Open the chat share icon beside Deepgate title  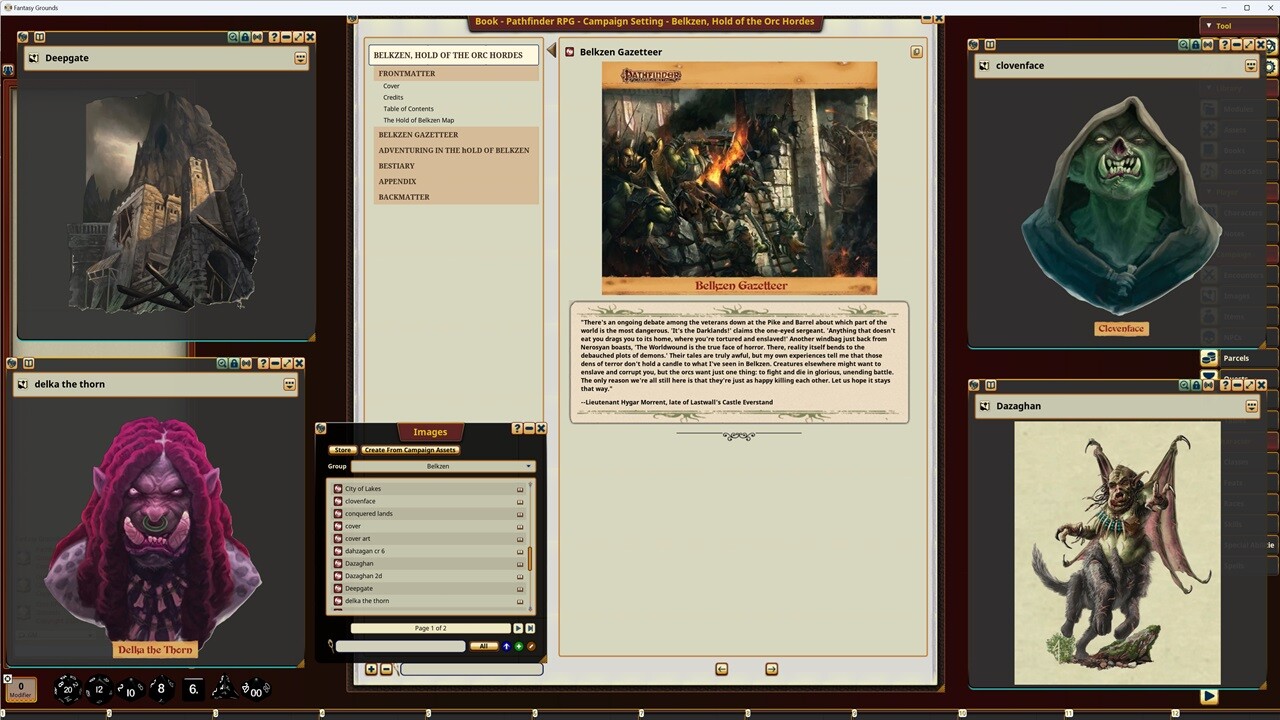(300, 59)
